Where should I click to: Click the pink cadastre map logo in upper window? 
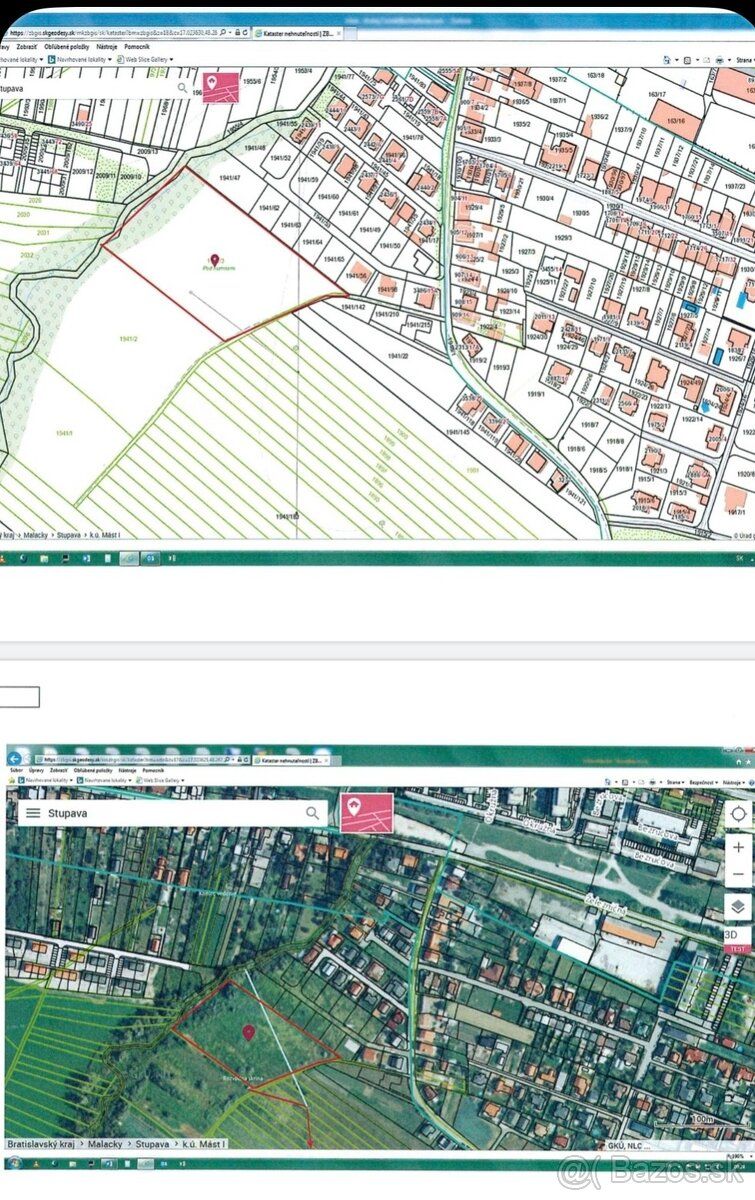221,86
